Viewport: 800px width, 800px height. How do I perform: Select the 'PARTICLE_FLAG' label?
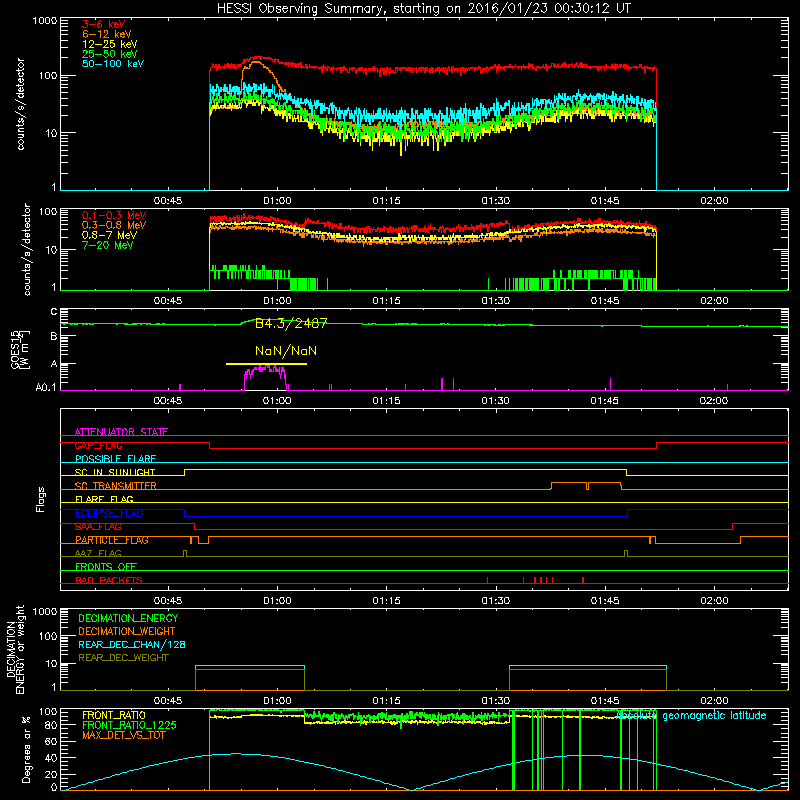112,540
